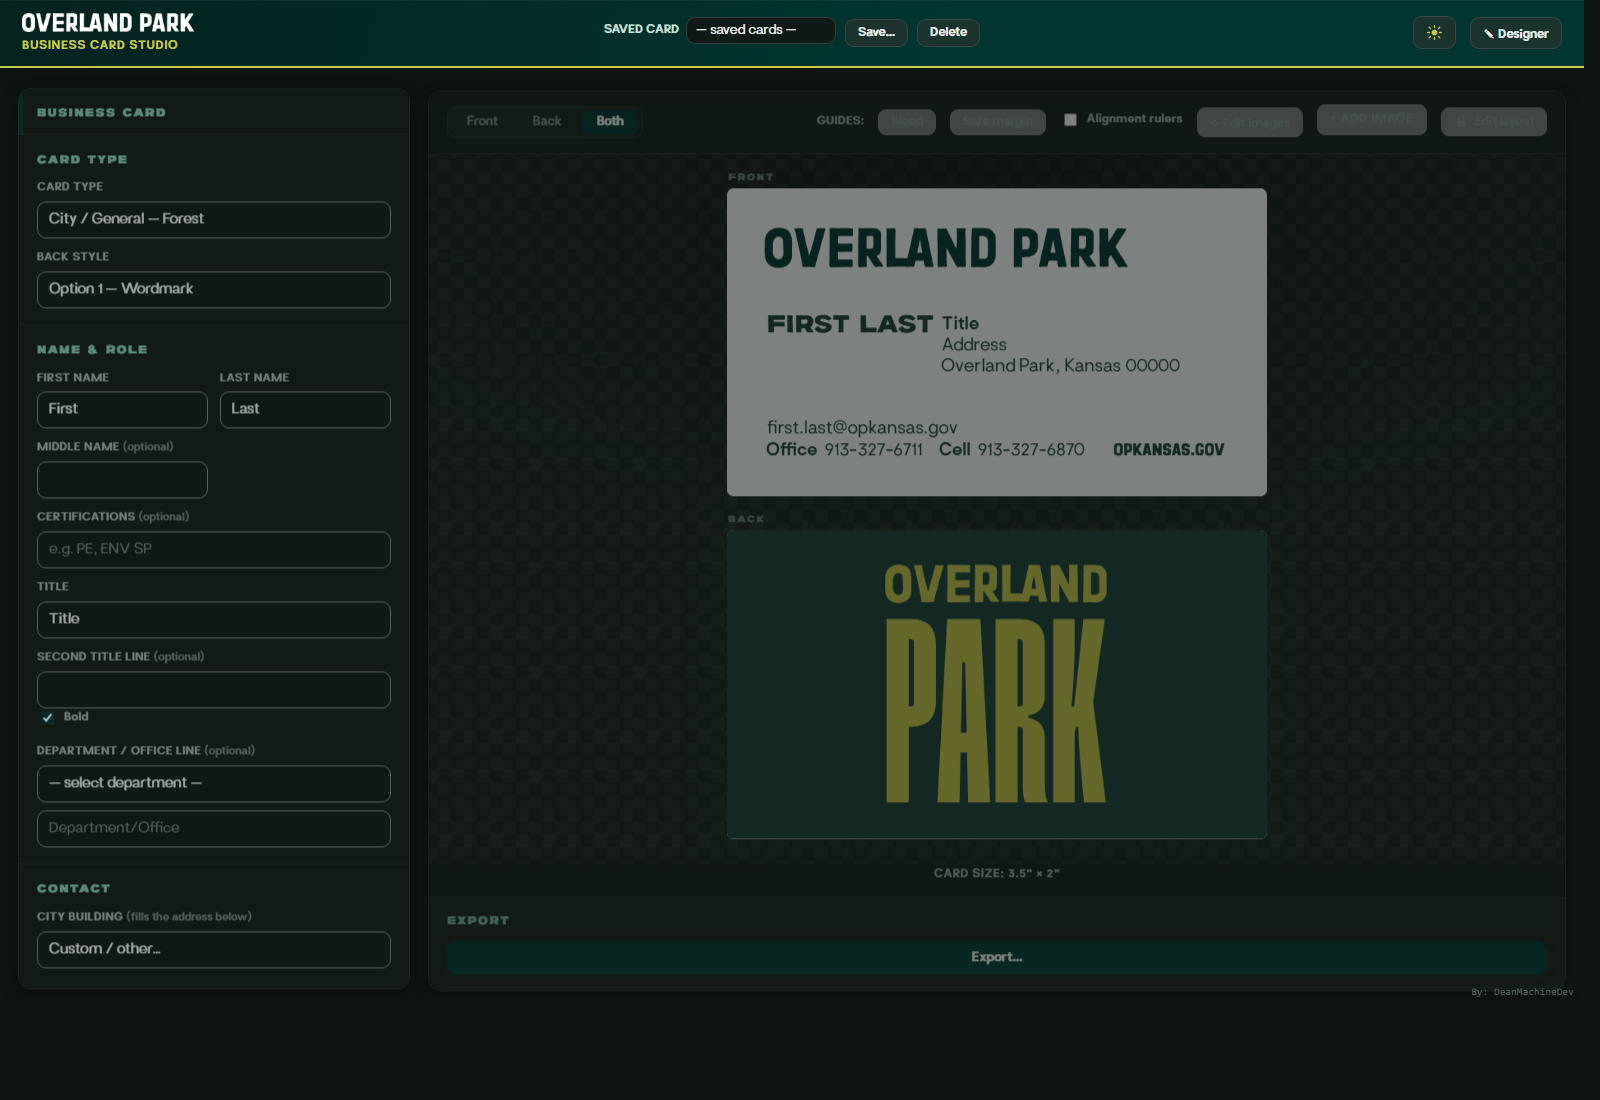The image size is (1600, 1100).
Task: Click the Edit layout lock button
Action: click(1494, 121)
